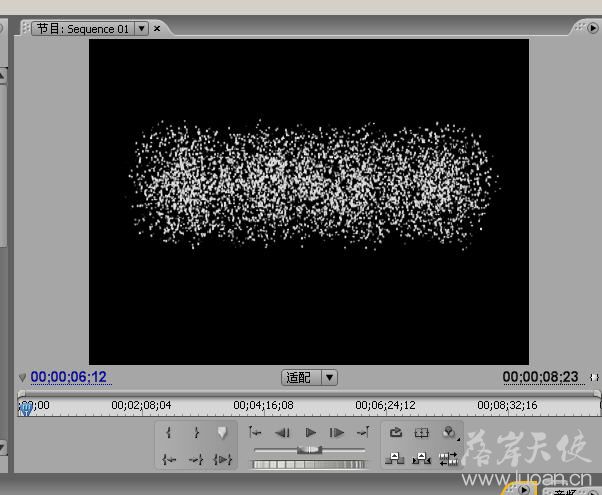The image size is (602, 495).
Task: Click the Lift button
Action: [x=394, y=459]
